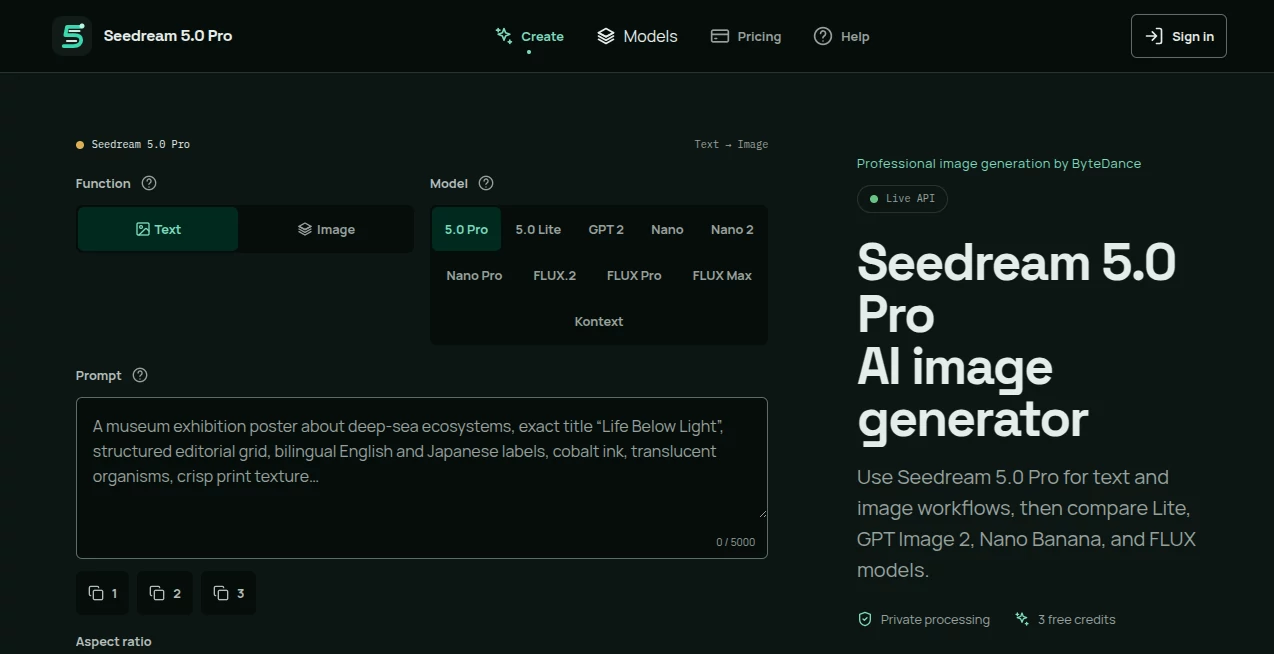Select the Text function mode
Viewport: 1274px width, 654px height.
158,229
